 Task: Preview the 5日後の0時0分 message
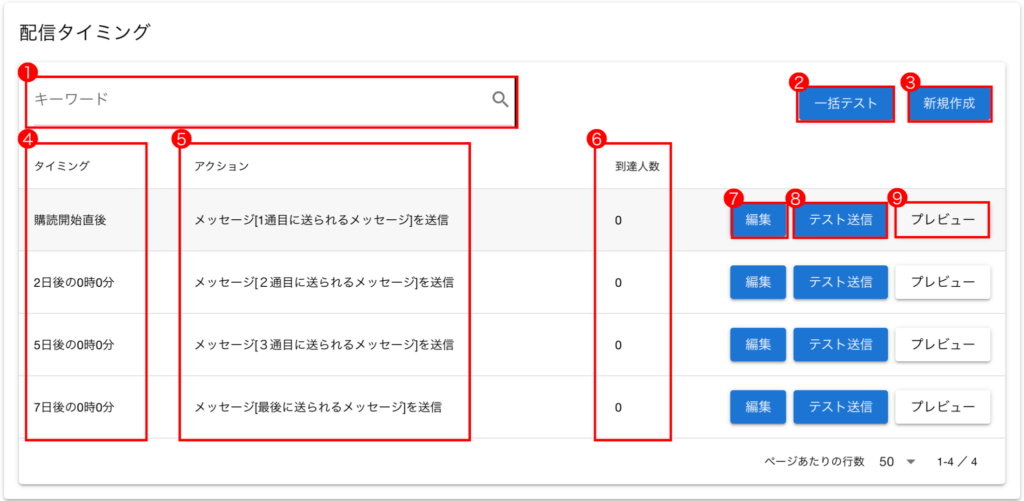[942, 345]
